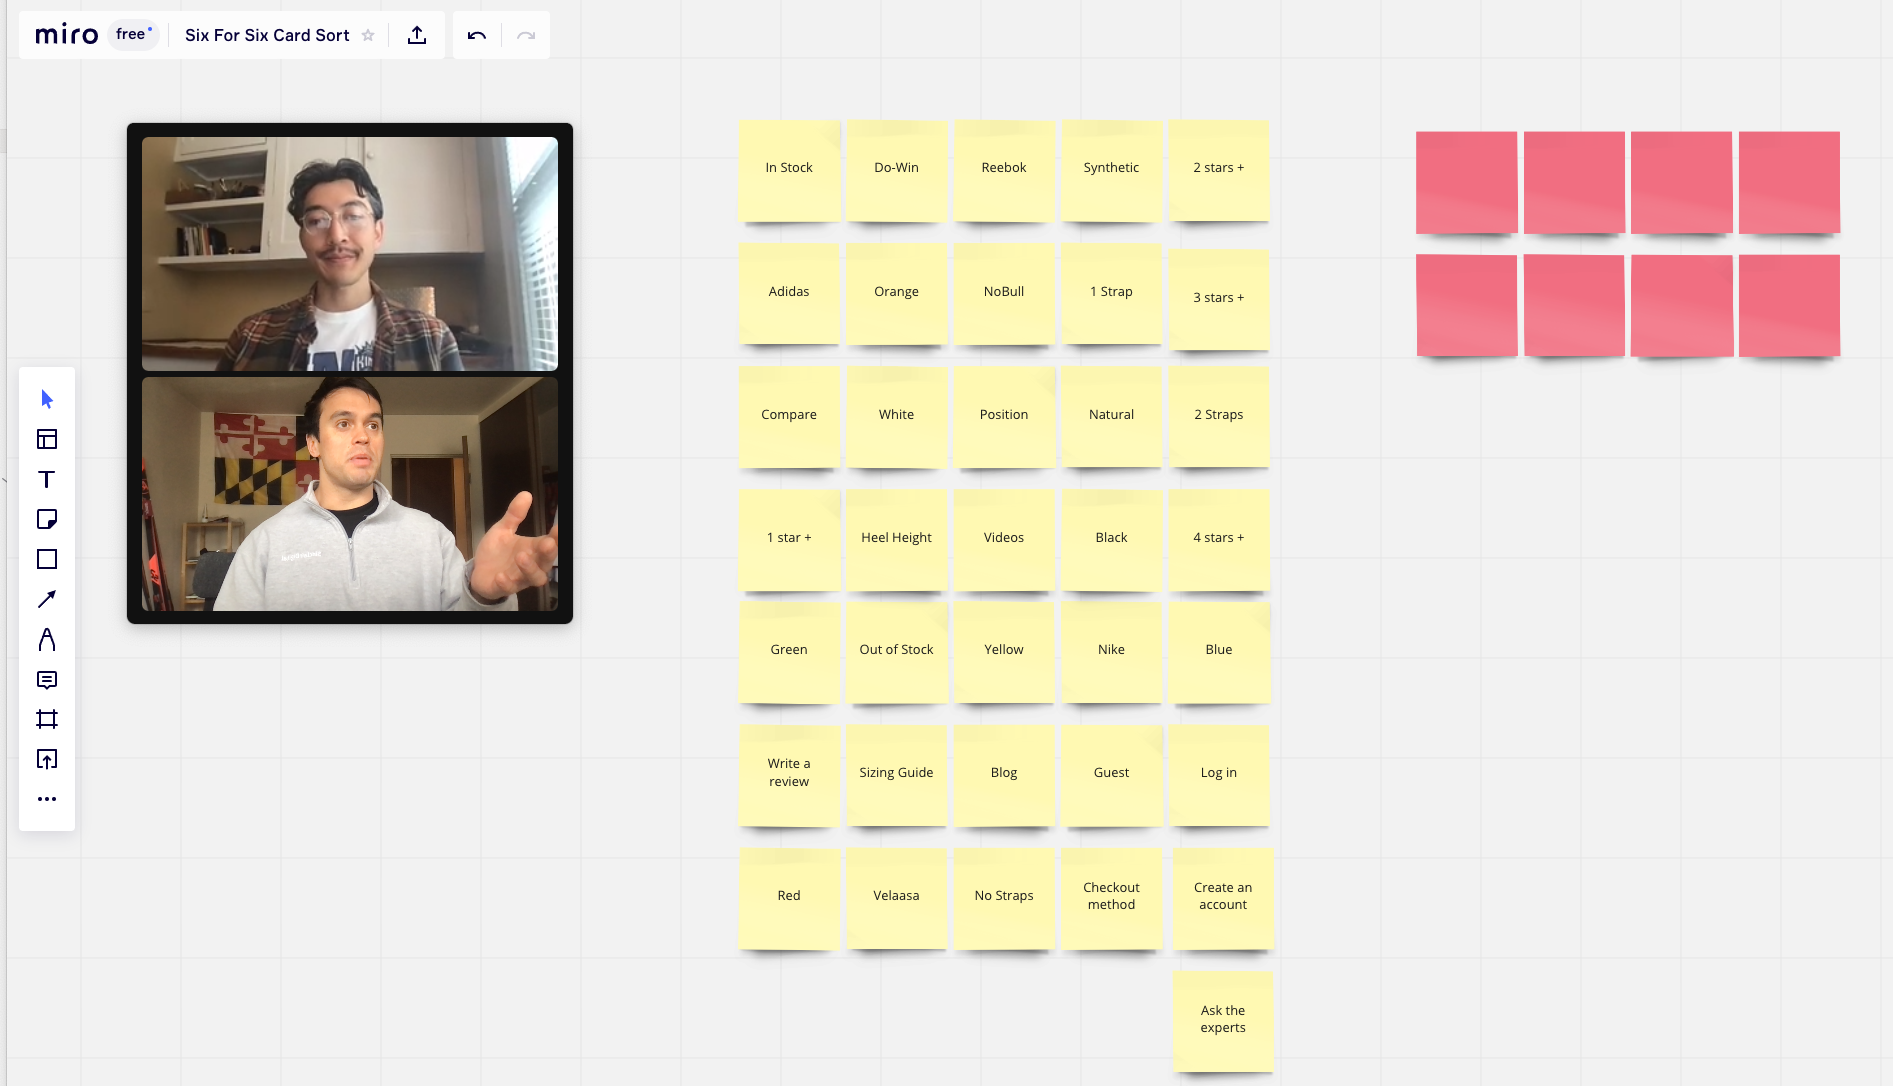Select the Natural sticky note

[x=1112, y=417]
